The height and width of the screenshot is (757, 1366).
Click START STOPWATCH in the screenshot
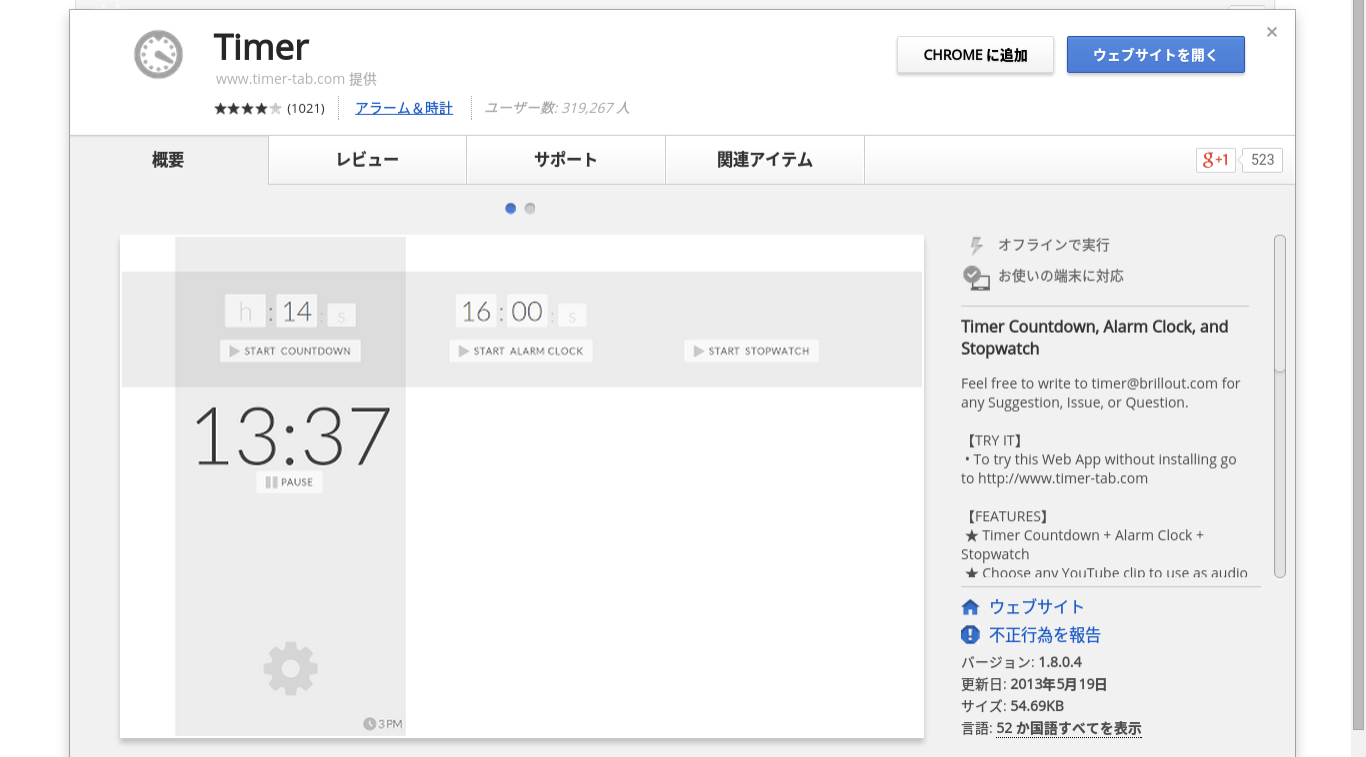point(752,351)
